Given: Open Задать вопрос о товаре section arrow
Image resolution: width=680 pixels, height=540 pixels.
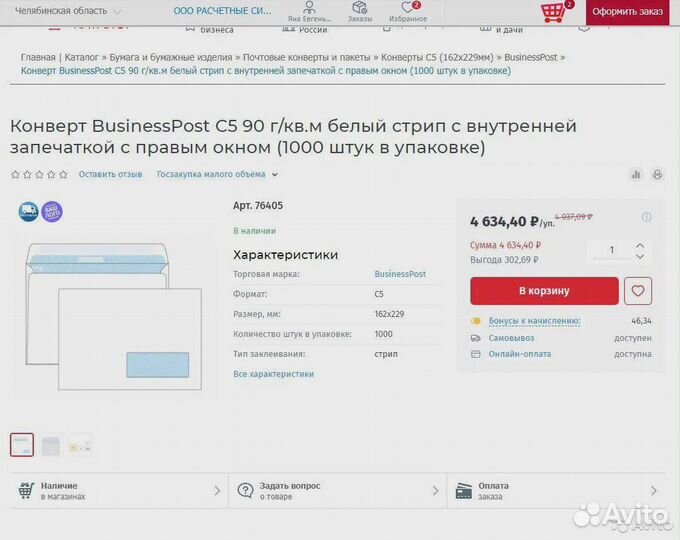Looking at the screenshot, I should pos(435,491).
